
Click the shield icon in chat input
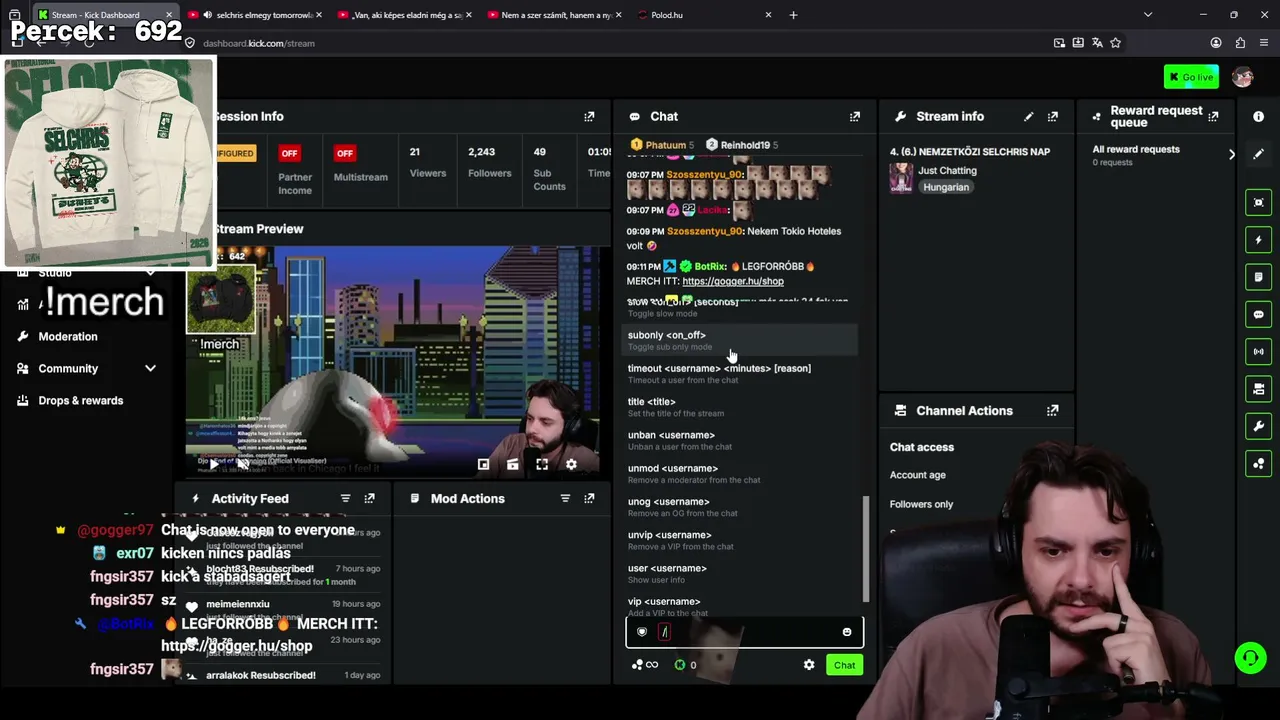[x=642, y=632]
